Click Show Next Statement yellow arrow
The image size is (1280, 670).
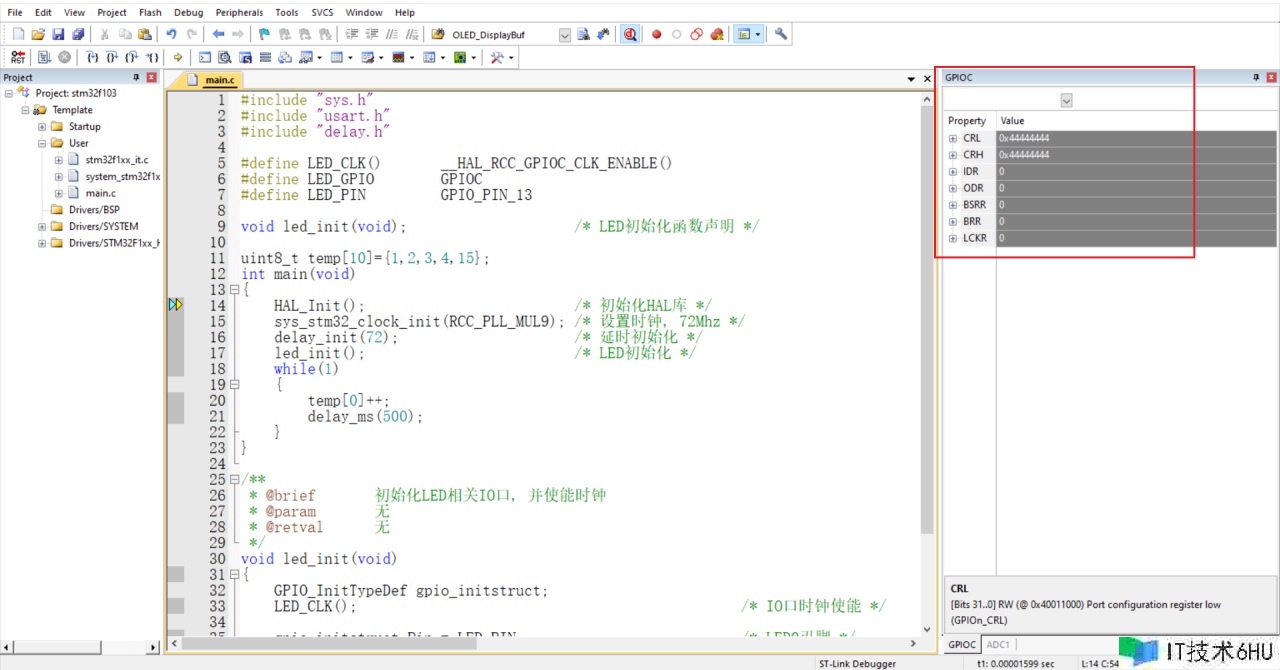click(178, 58)
